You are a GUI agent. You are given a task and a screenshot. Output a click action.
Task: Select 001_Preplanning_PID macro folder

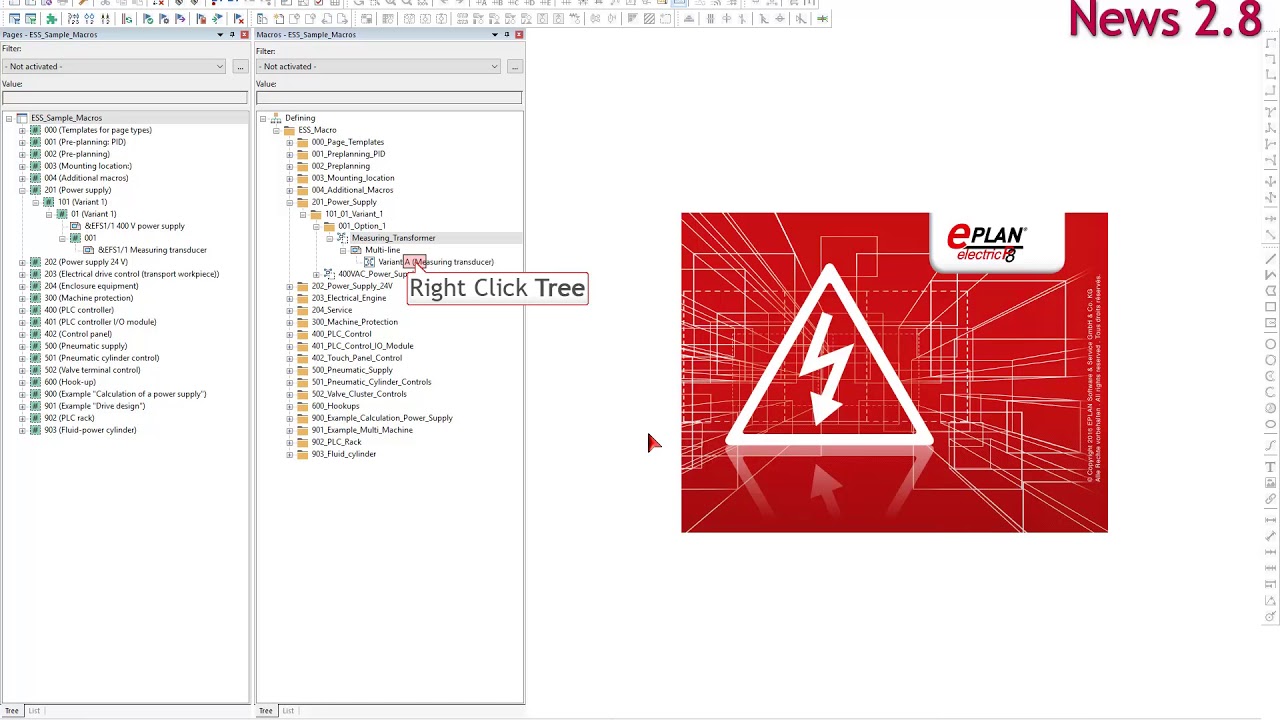point(348,154)
